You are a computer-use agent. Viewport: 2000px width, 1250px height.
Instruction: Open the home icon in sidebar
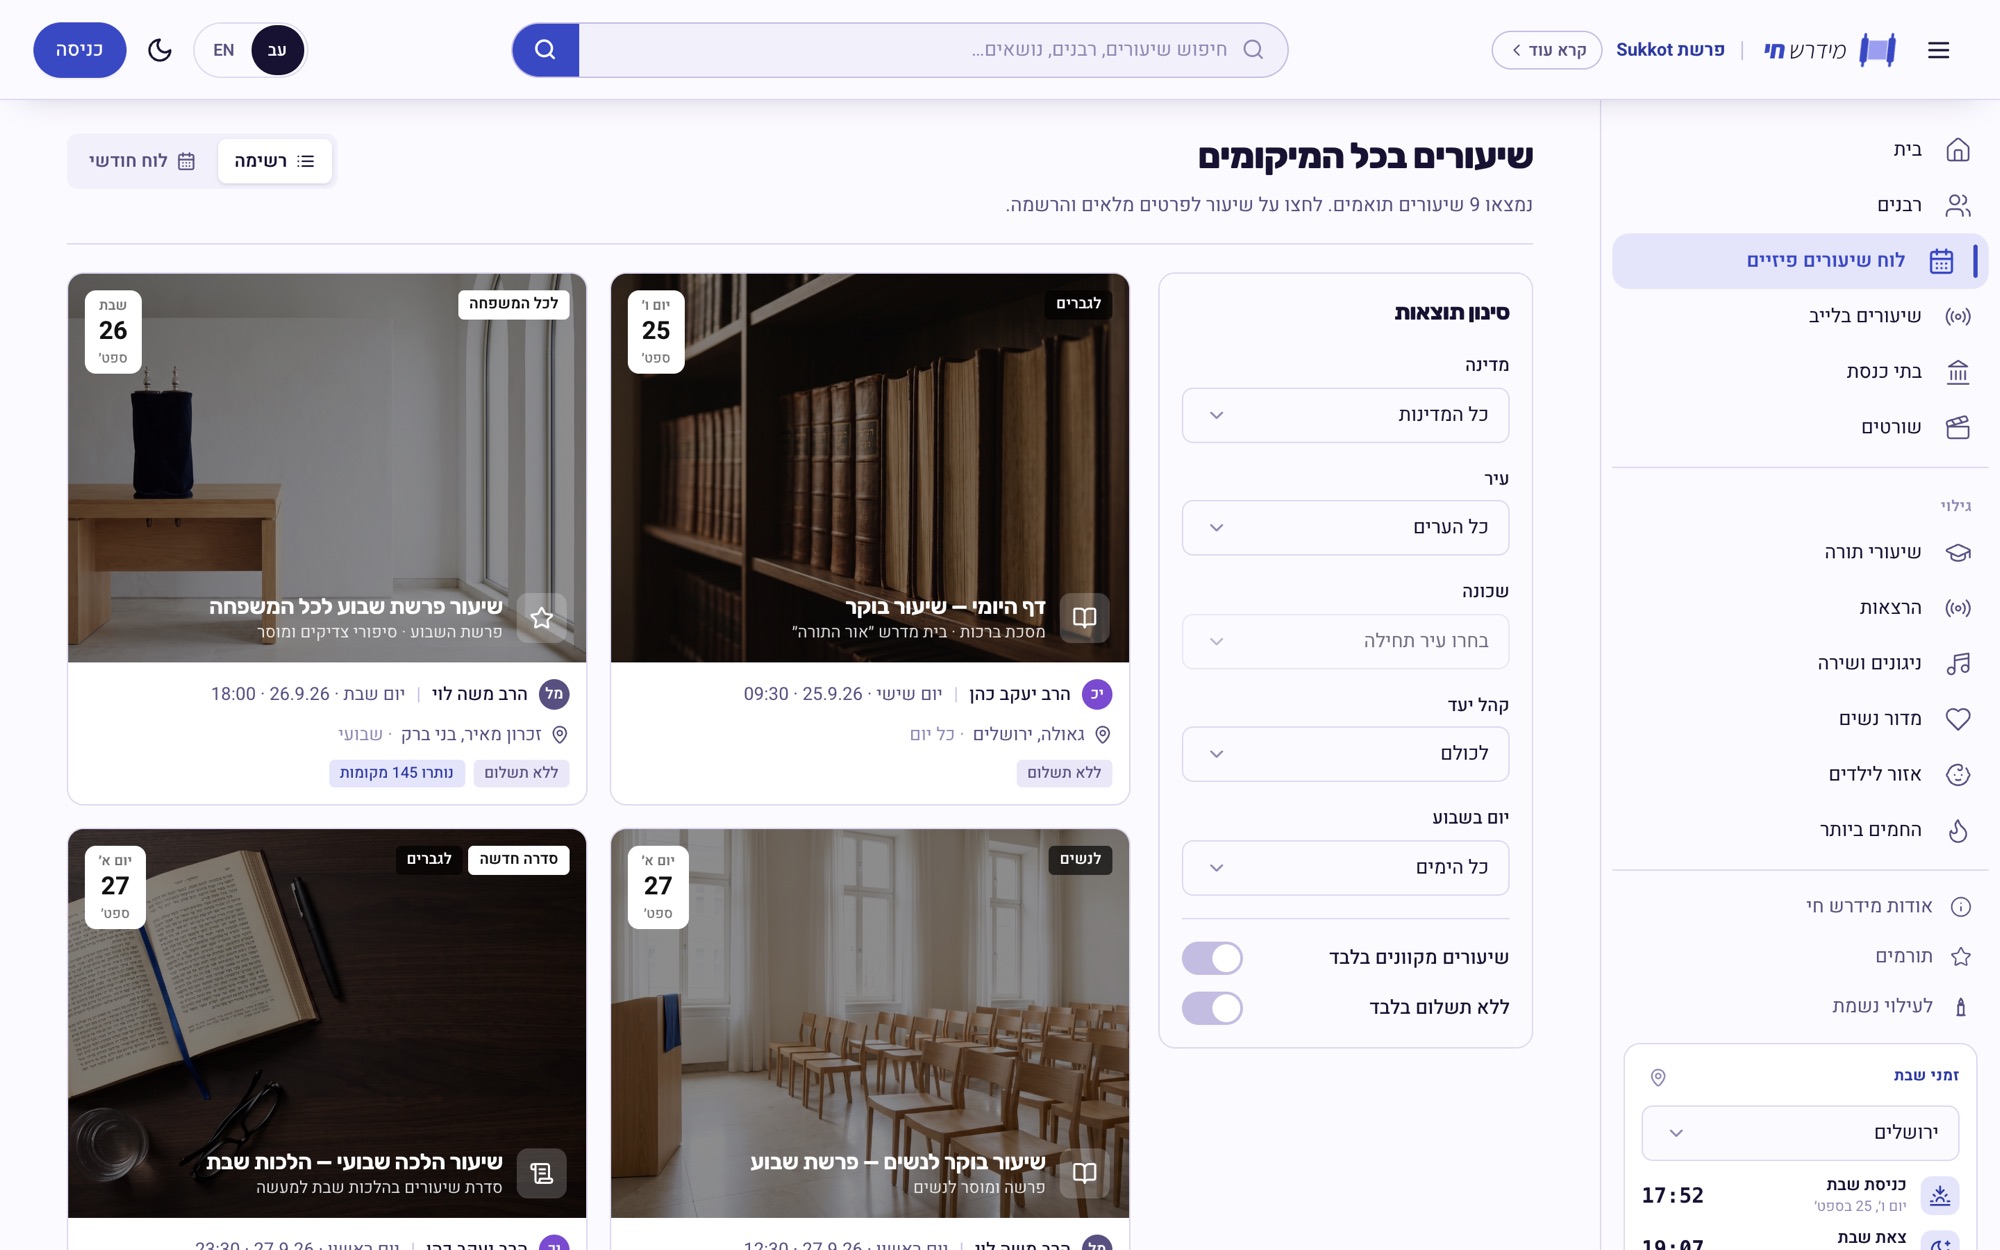click(x=1958, y=150)
